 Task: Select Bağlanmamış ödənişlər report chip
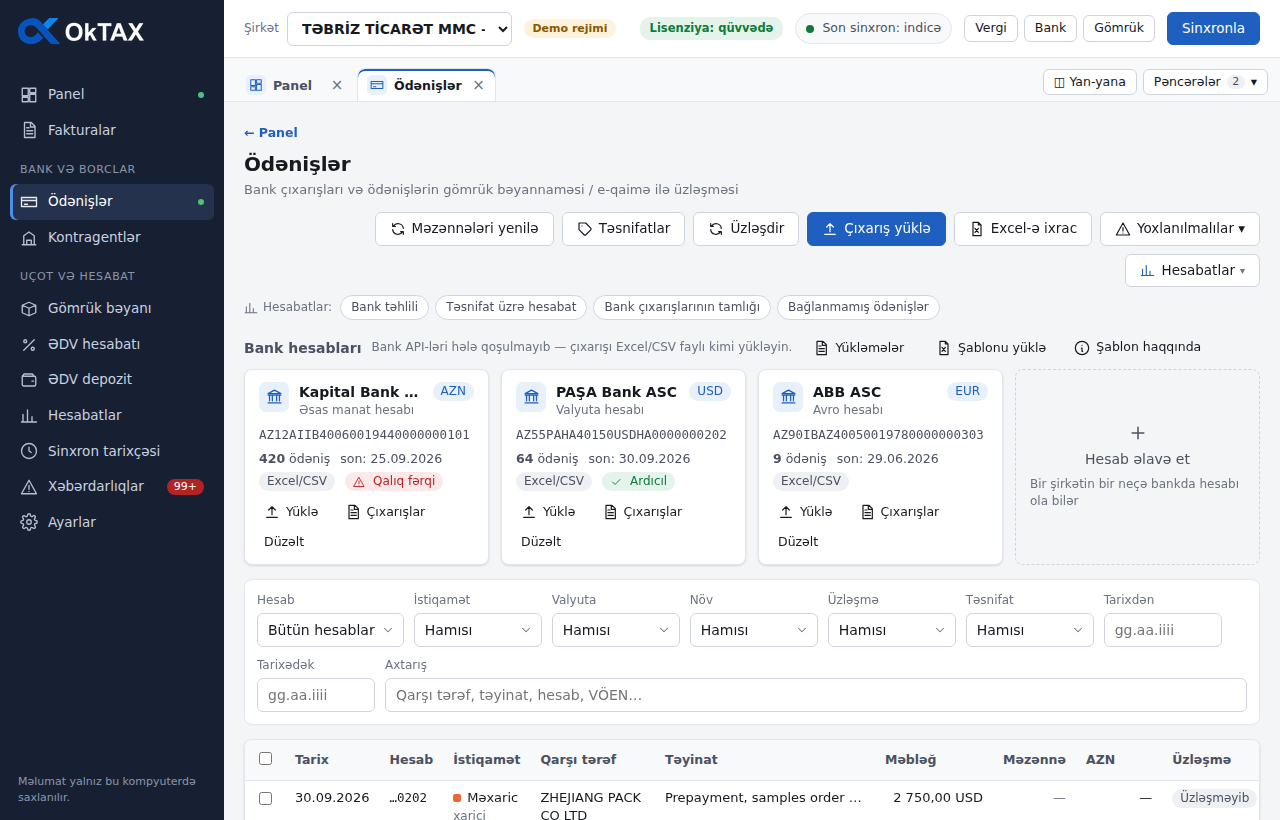pyautogui.click(x=858, y=307)
